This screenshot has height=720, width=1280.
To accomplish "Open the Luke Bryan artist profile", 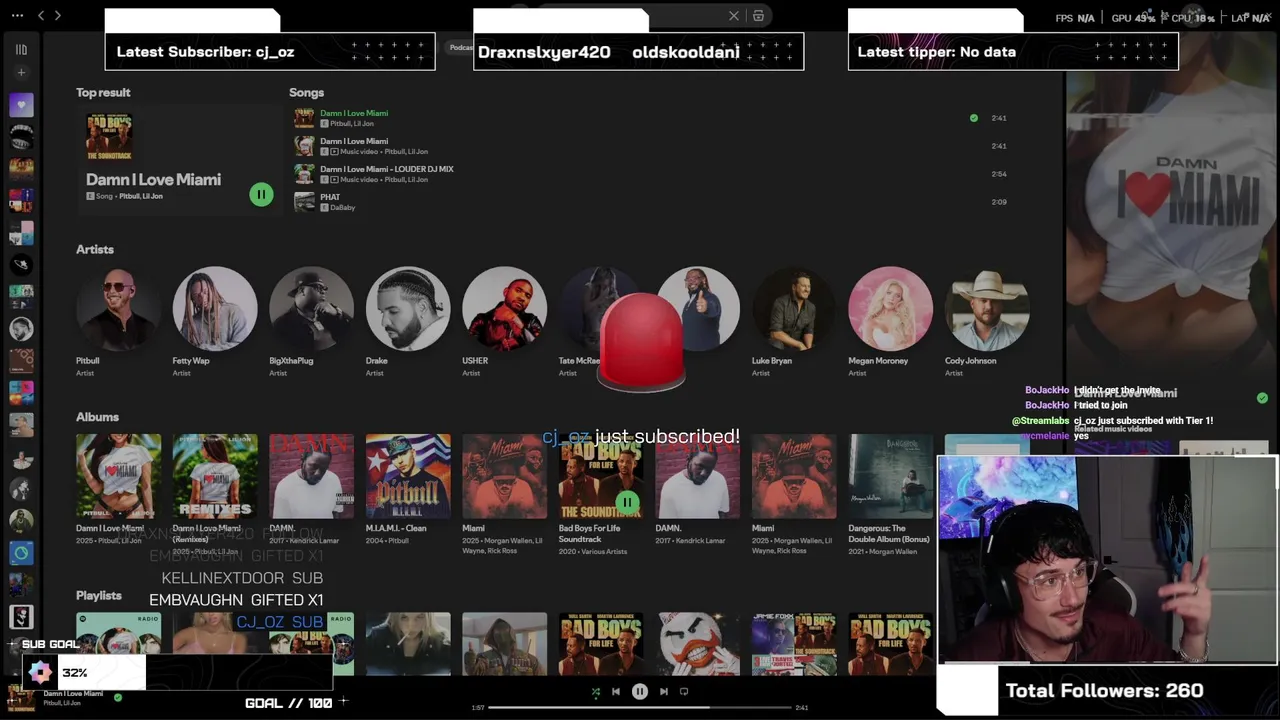I will click(x=794, y=308).
